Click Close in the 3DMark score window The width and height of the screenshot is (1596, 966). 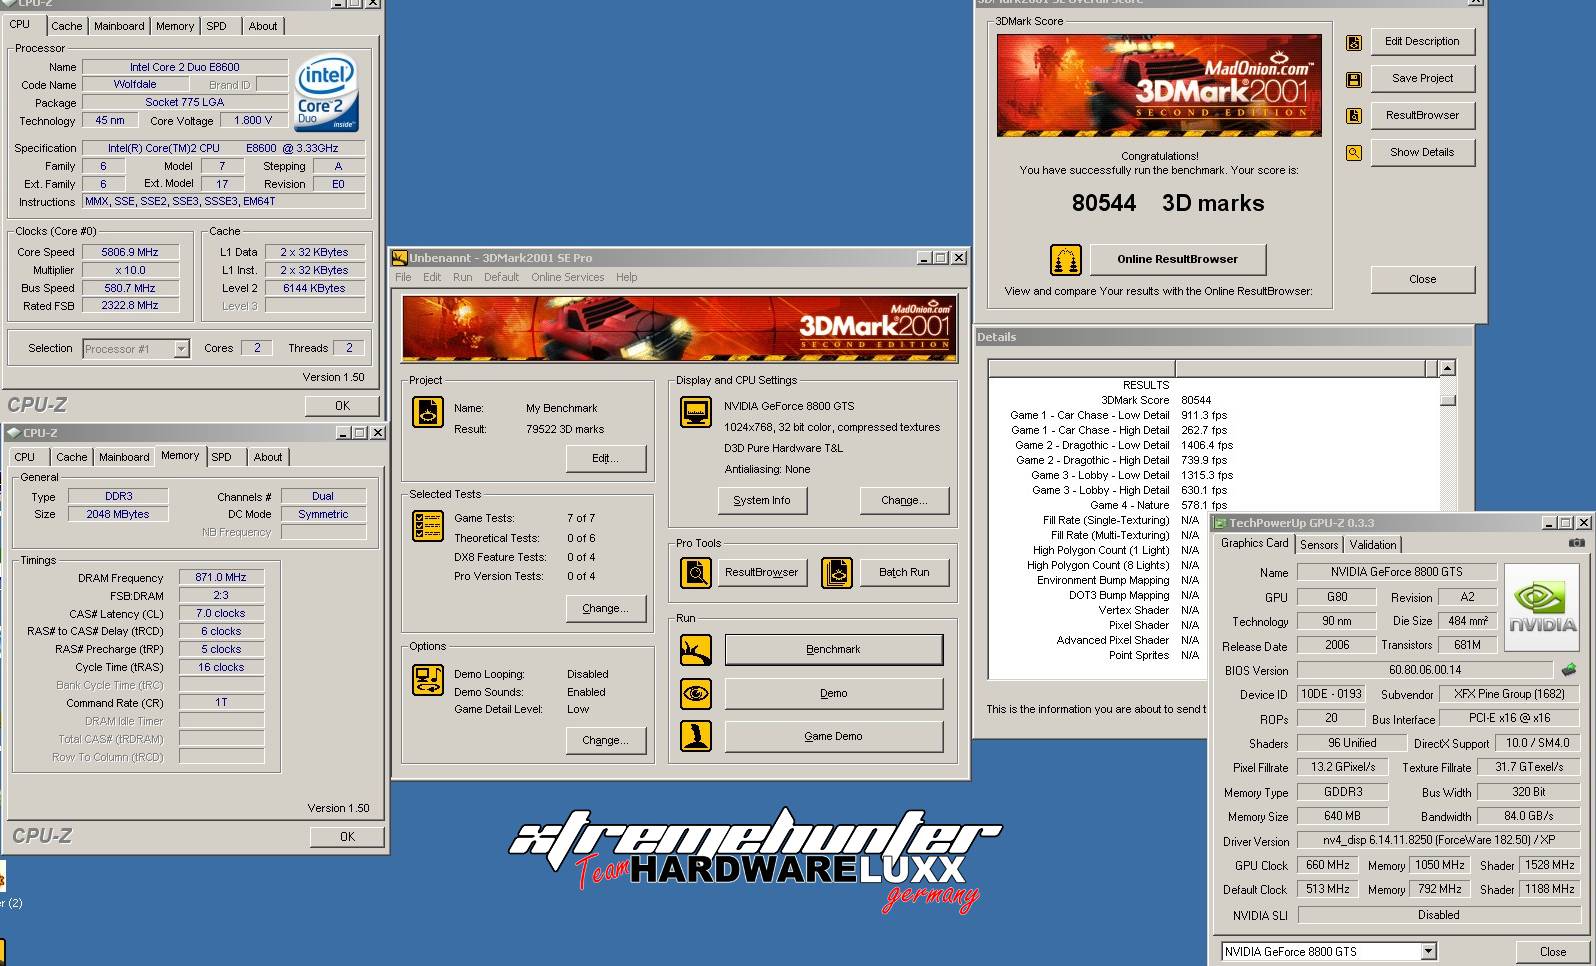point(1422,280)
